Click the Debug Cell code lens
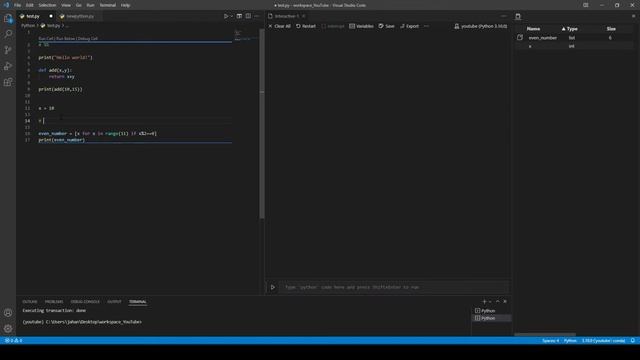The width and height of the screenshot is (640, 360). [88, 38]
